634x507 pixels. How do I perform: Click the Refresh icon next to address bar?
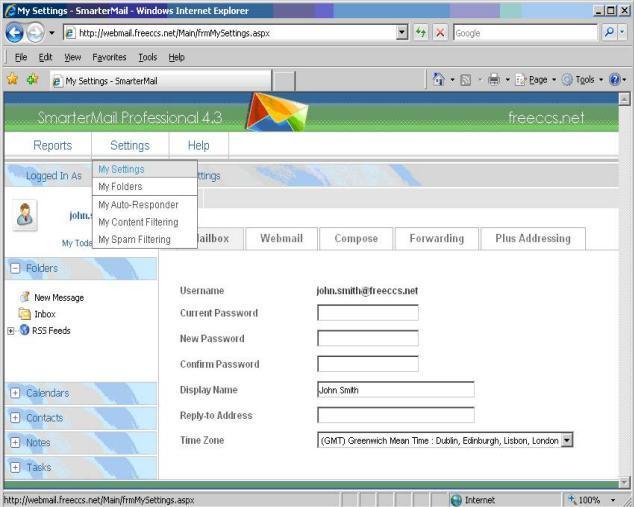[x=421, y=33]
